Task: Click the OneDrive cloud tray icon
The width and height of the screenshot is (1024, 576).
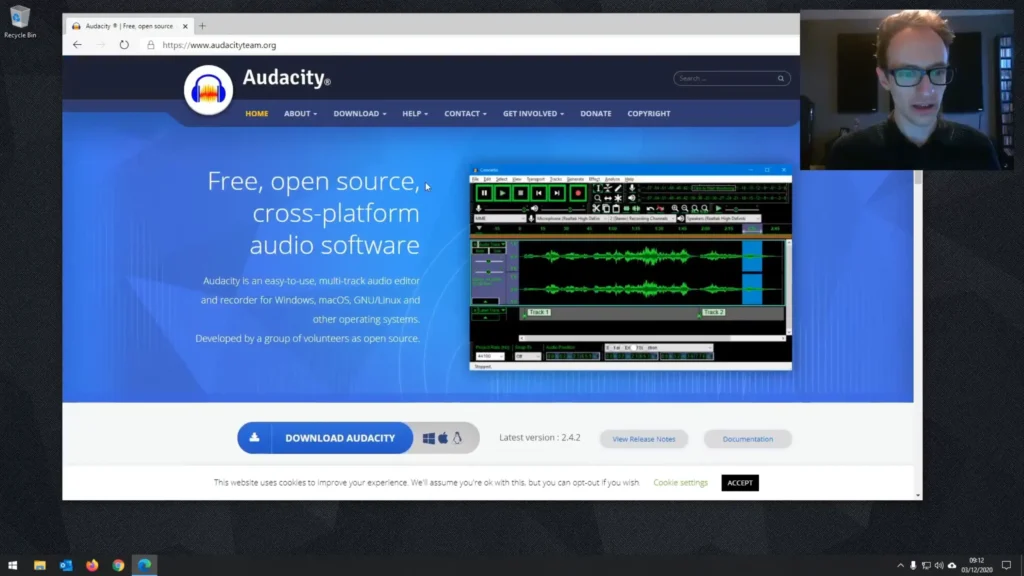Action: click(952, 566)
